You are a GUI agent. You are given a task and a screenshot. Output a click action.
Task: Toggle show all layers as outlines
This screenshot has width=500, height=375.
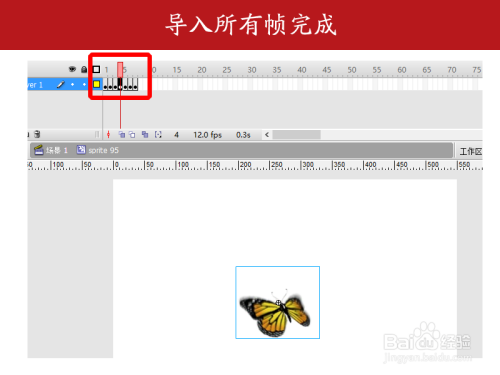click(96, 69)
